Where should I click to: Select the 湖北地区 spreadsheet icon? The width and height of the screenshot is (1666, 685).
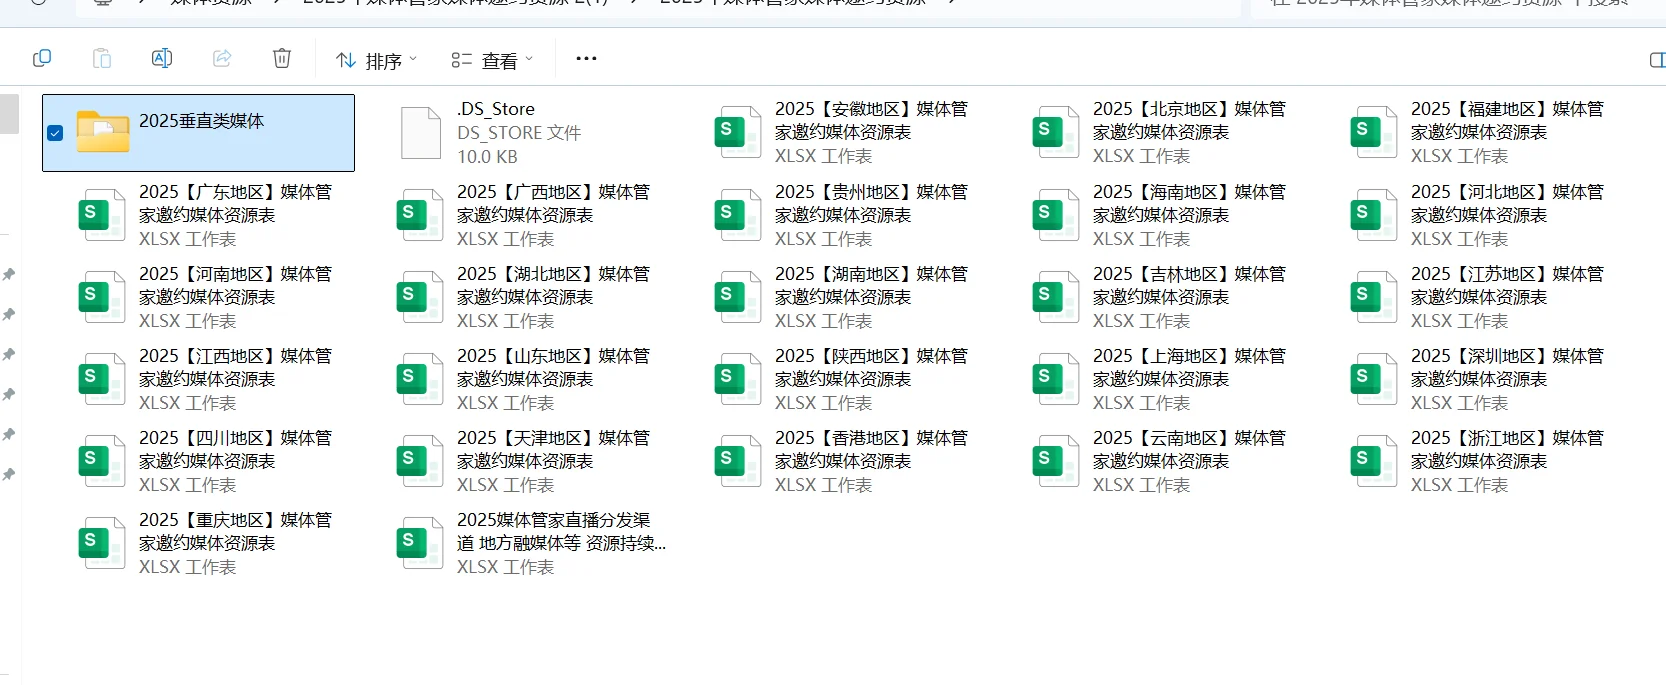pyautogui.click(x=420, y=297)
